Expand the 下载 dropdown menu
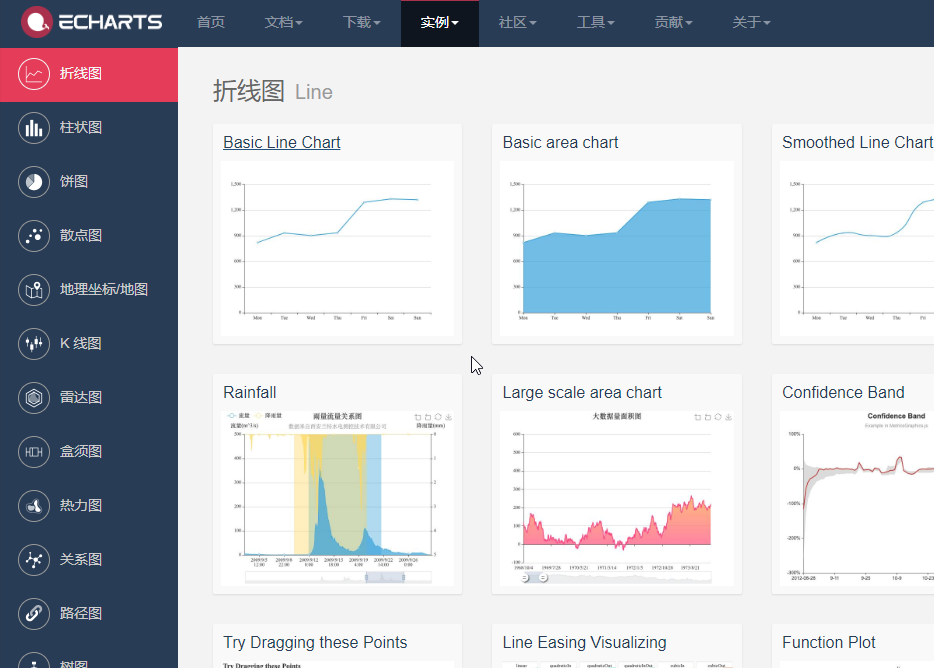 [x=361, y=22]
